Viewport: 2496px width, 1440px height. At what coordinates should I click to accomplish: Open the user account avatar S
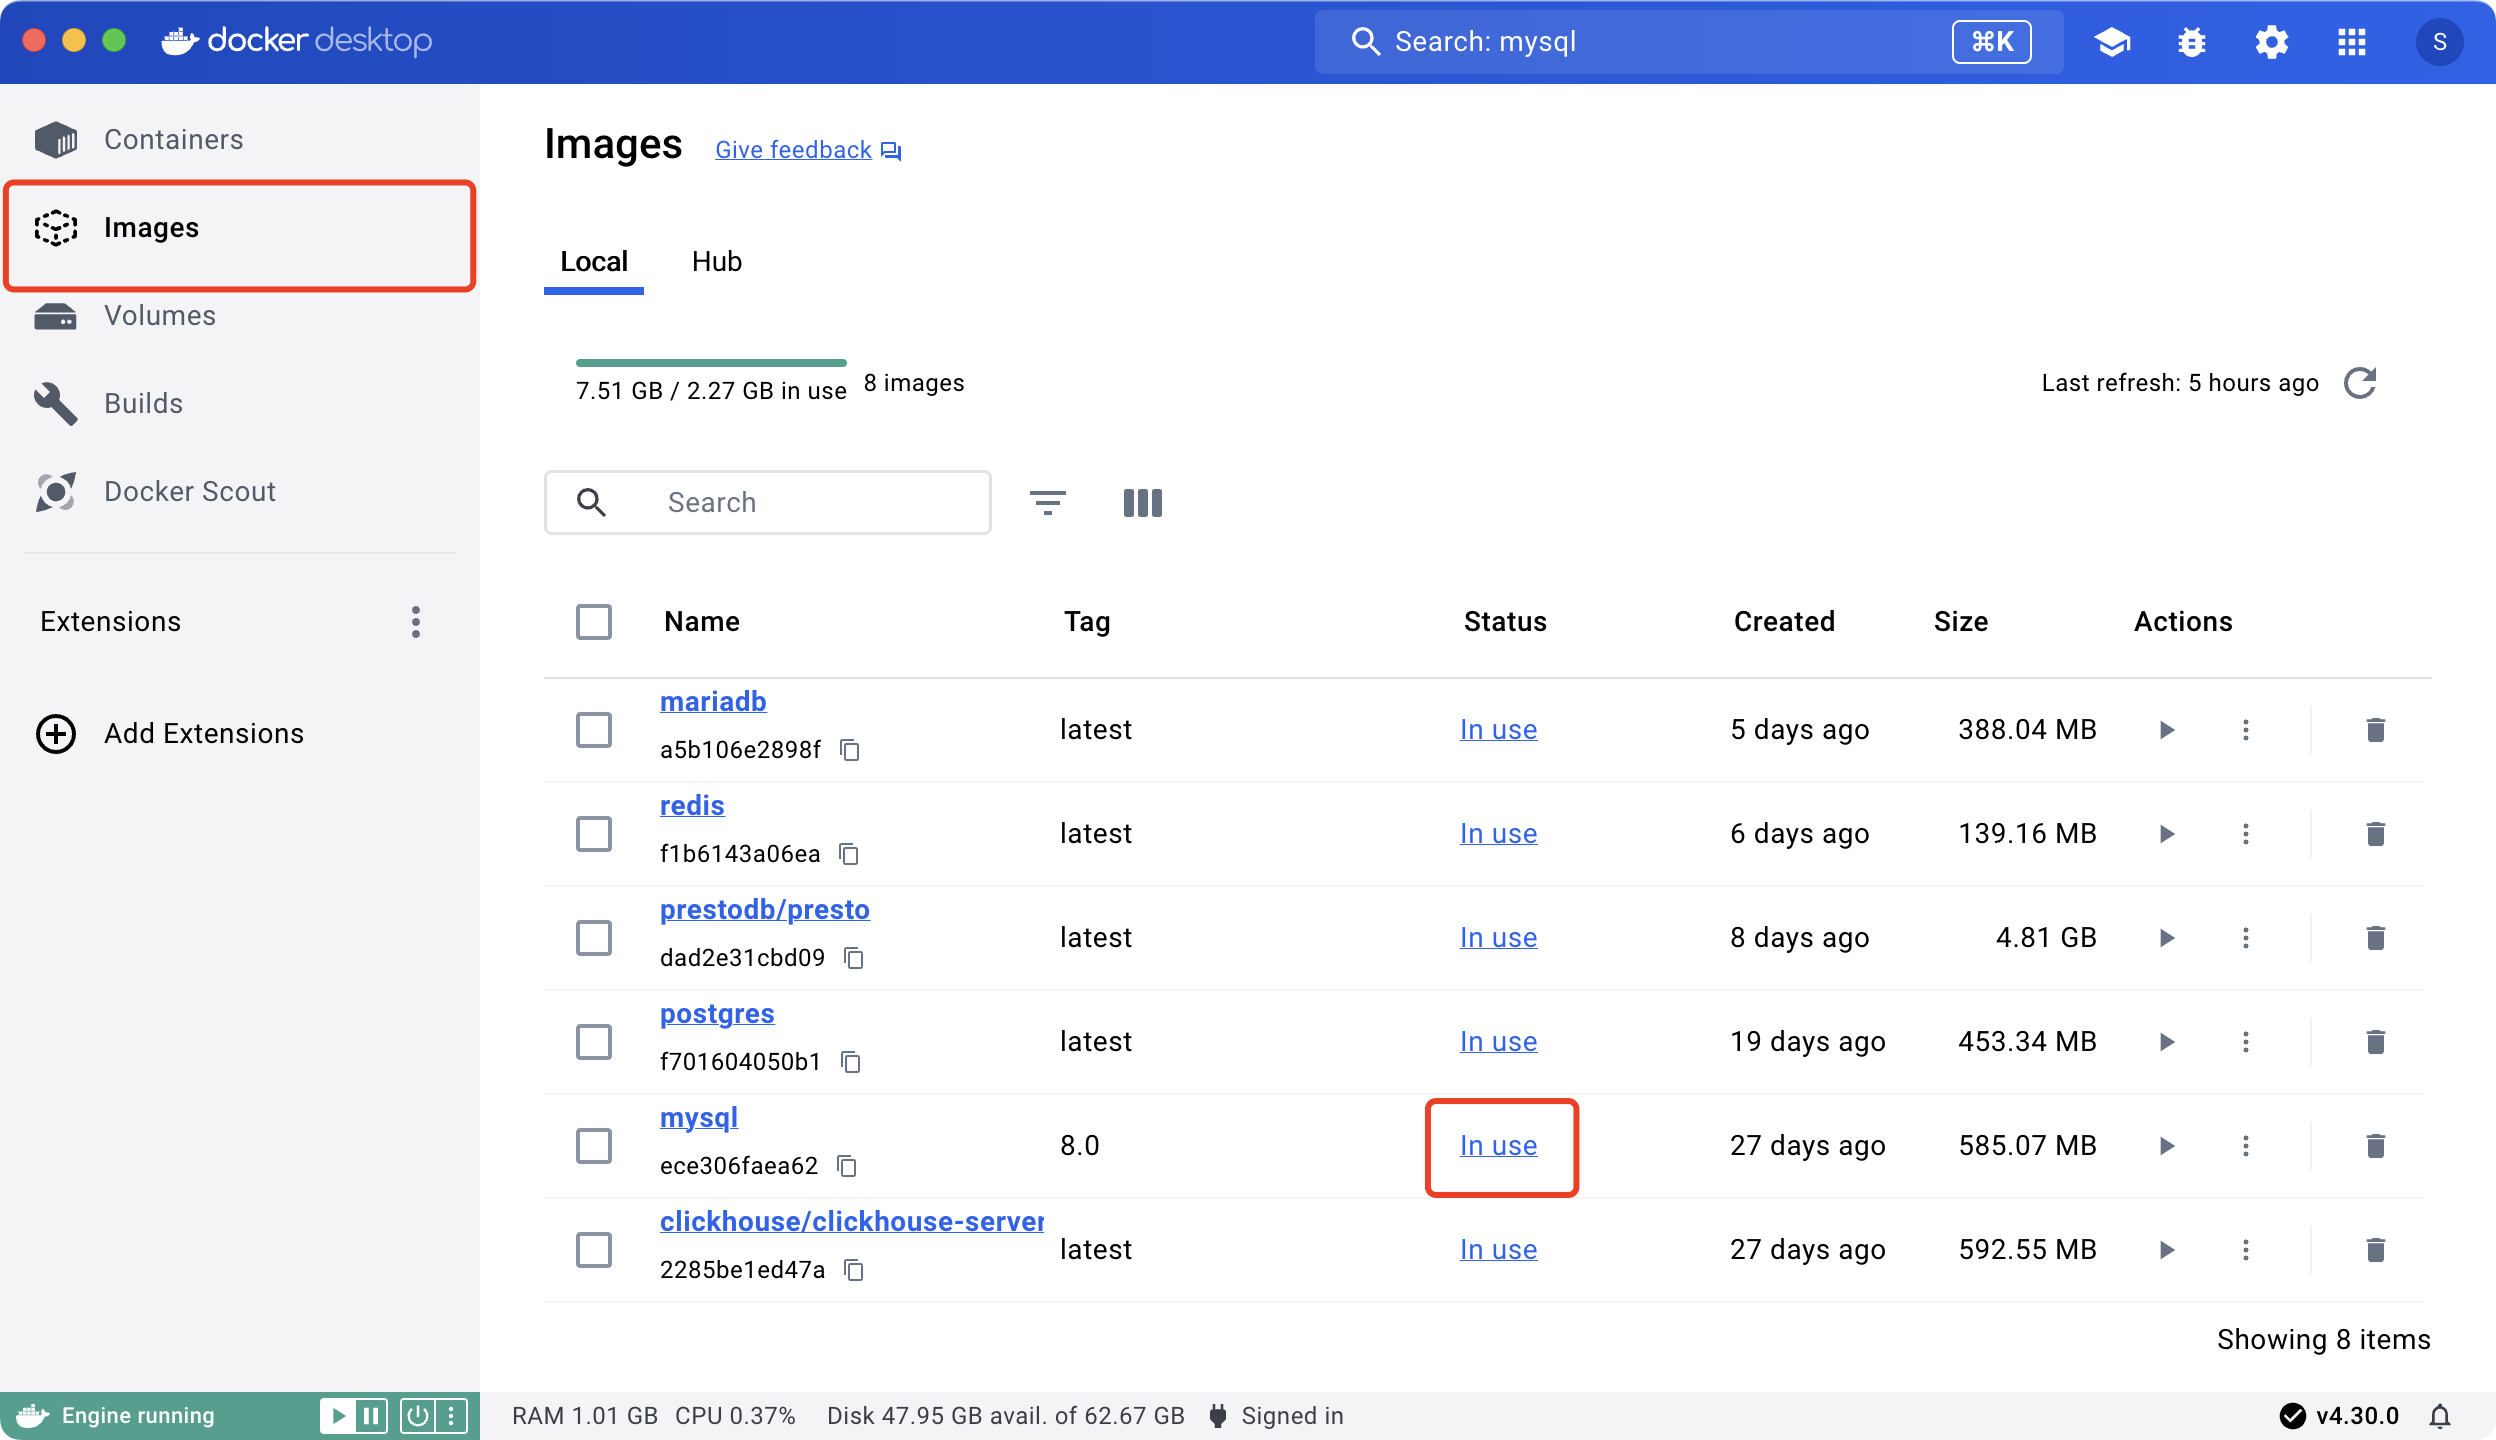point(2439,42)
